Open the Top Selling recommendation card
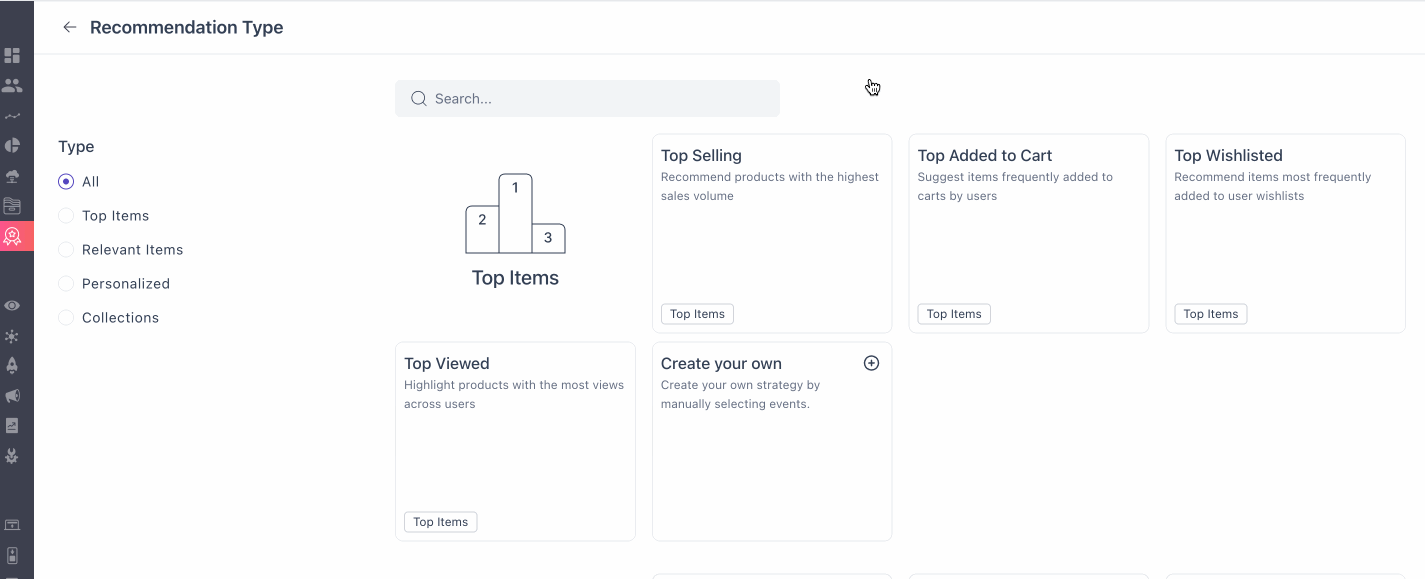 771,233
